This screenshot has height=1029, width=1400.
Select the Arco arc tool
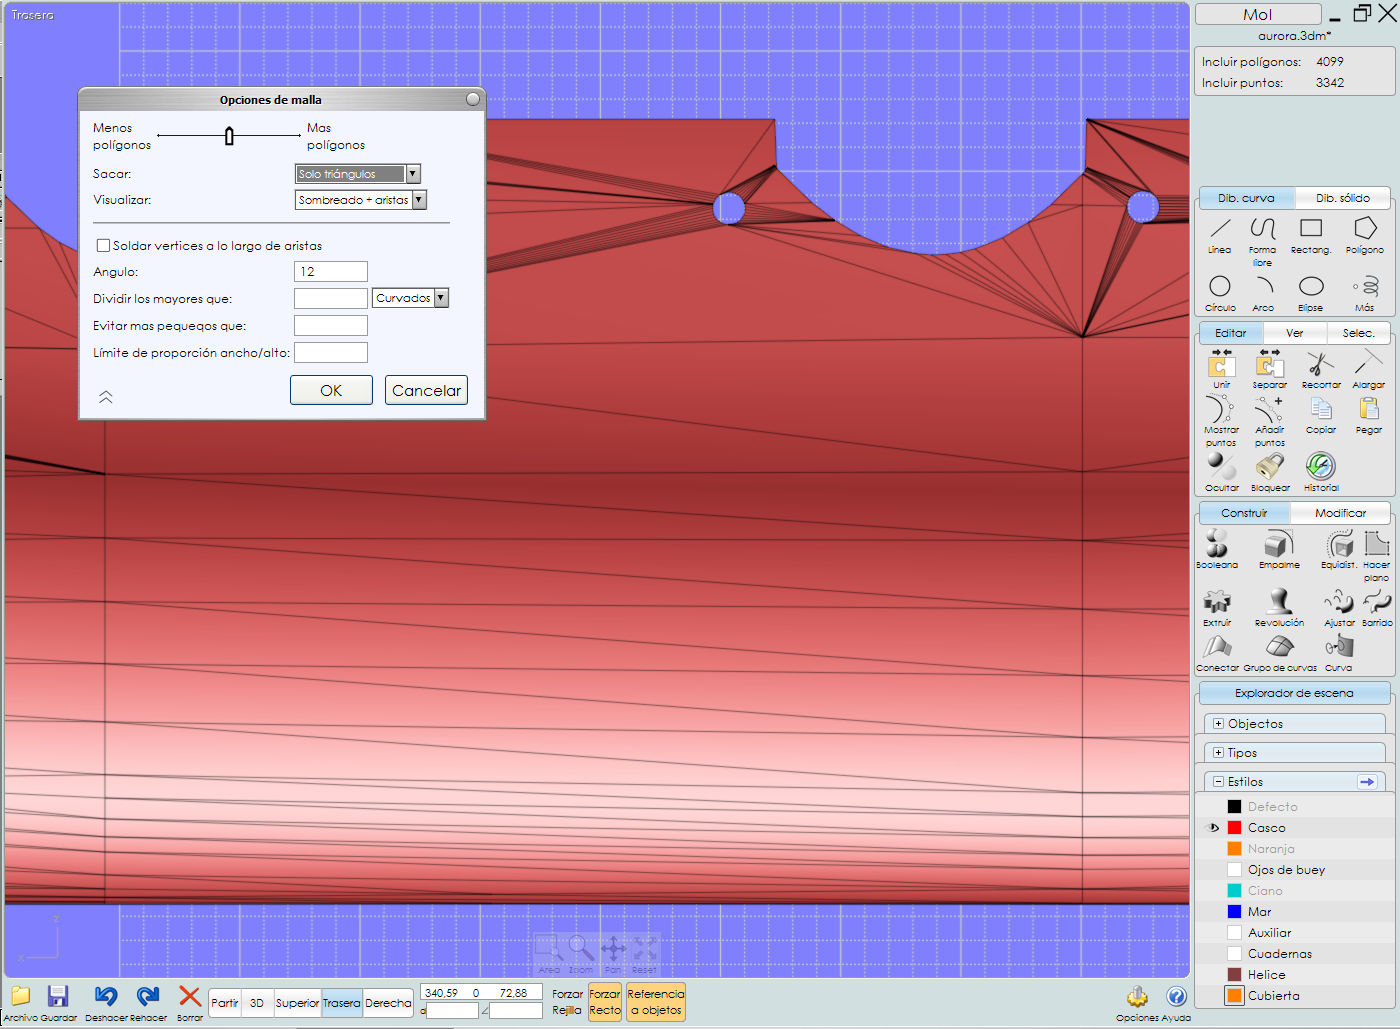1264,294
